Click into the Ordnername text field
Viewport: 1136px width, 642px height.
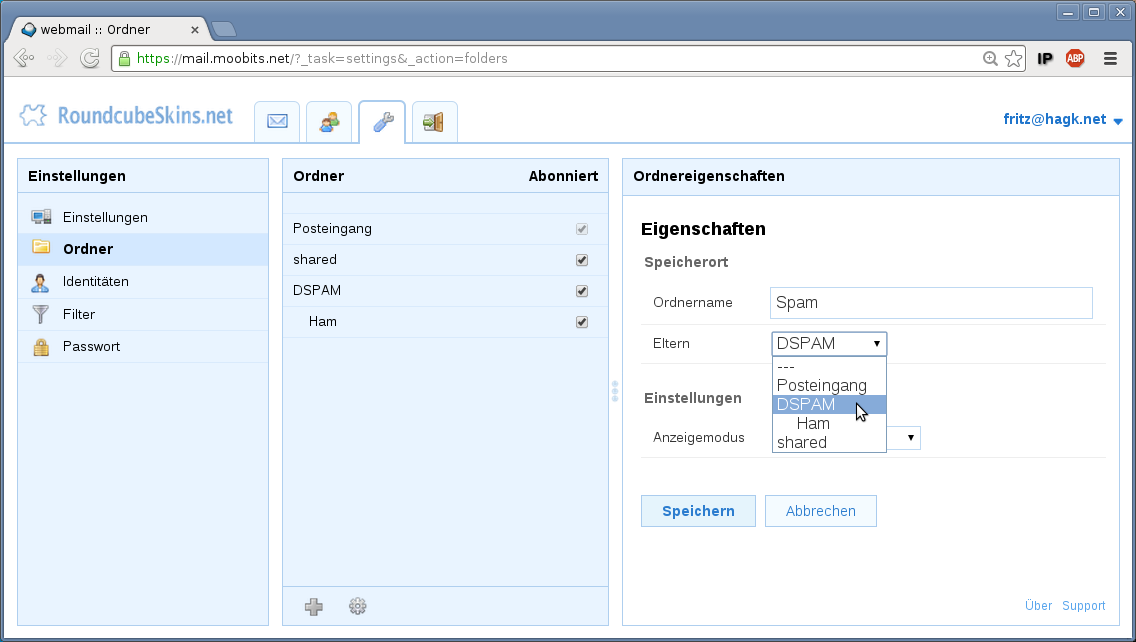coord(931,302)
